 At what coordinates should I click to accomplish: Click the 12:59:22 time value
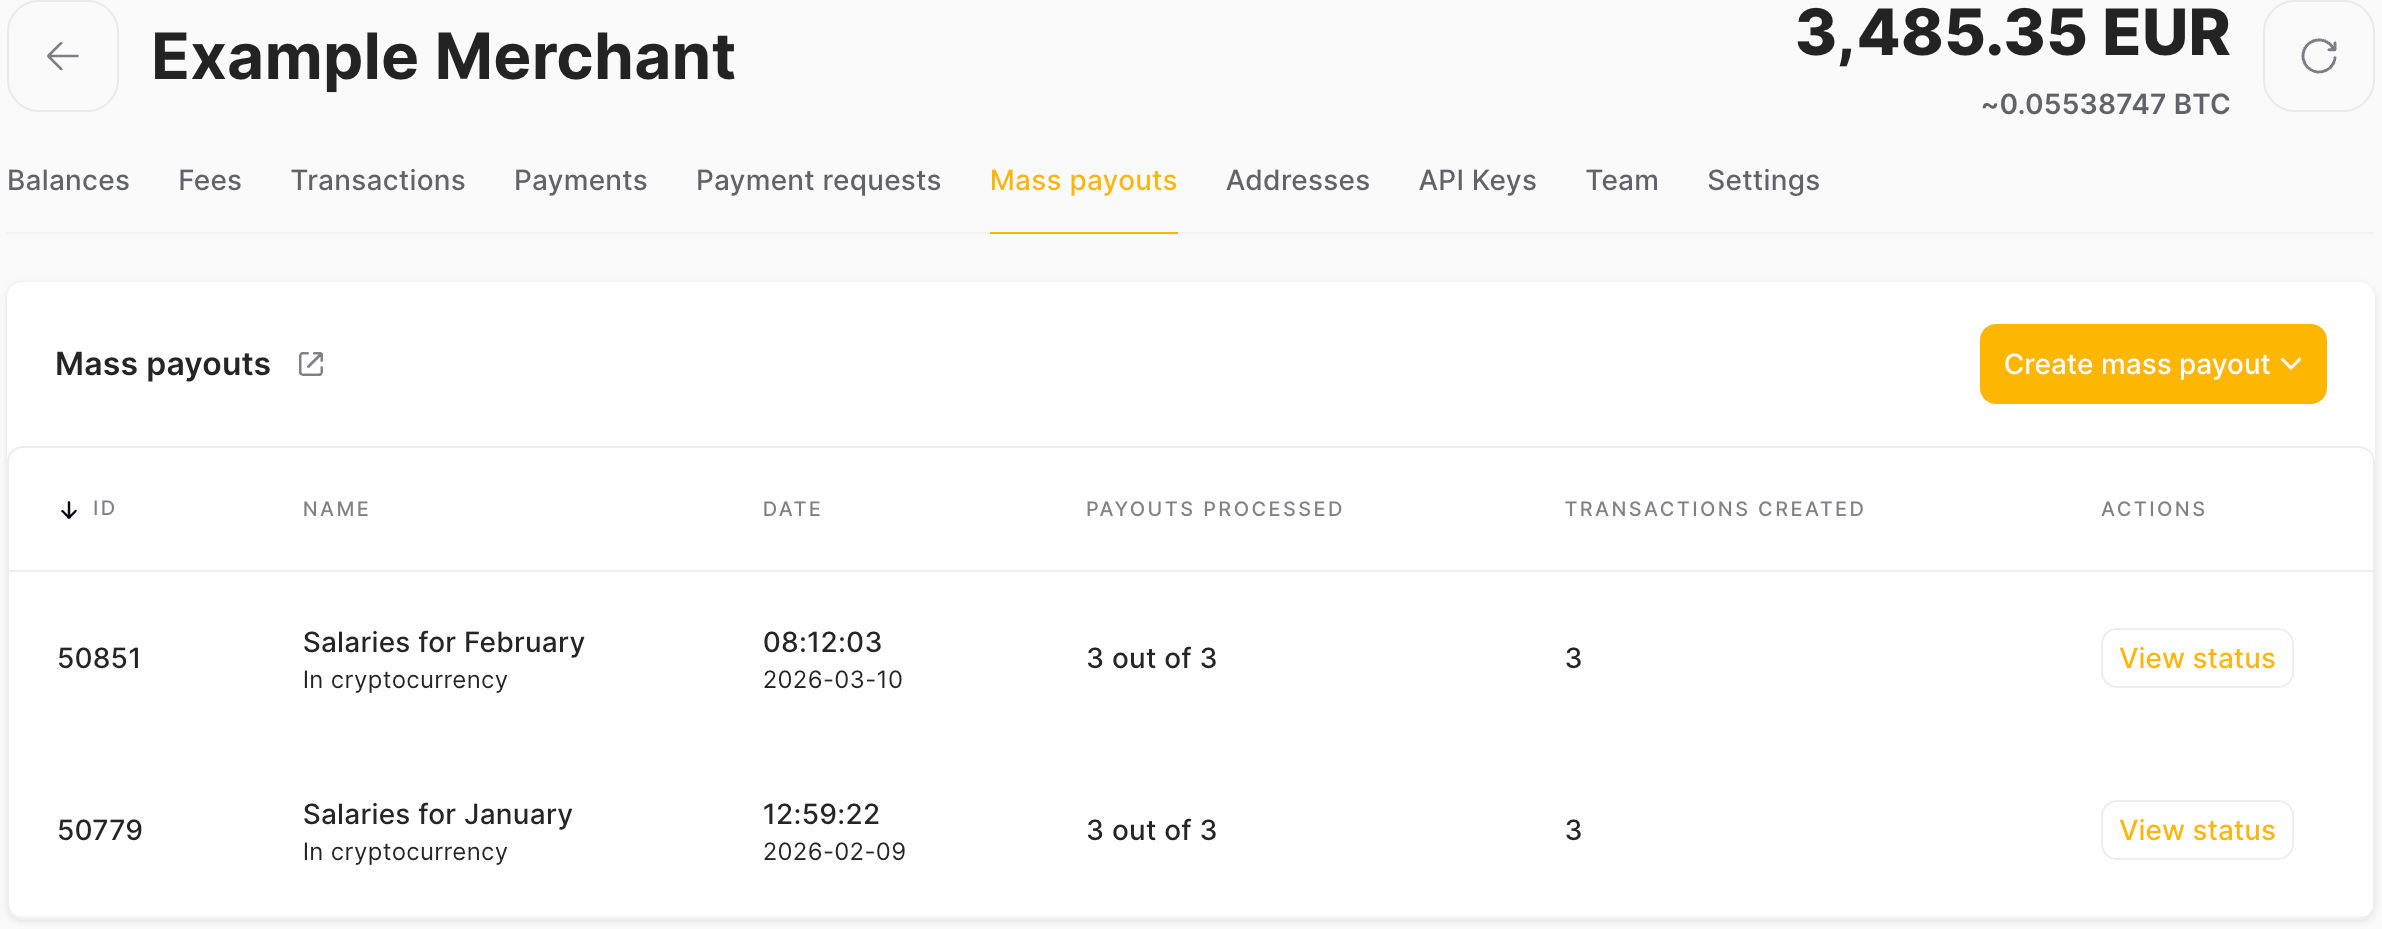point(821,814)
